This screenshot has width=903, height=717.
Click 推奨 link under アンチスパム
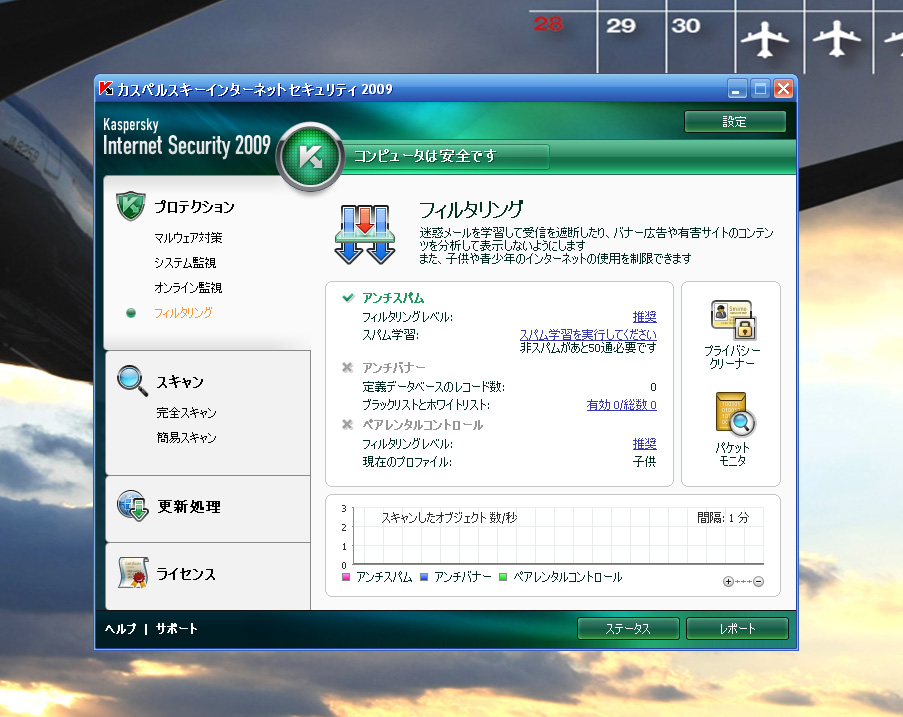(644, 317)
